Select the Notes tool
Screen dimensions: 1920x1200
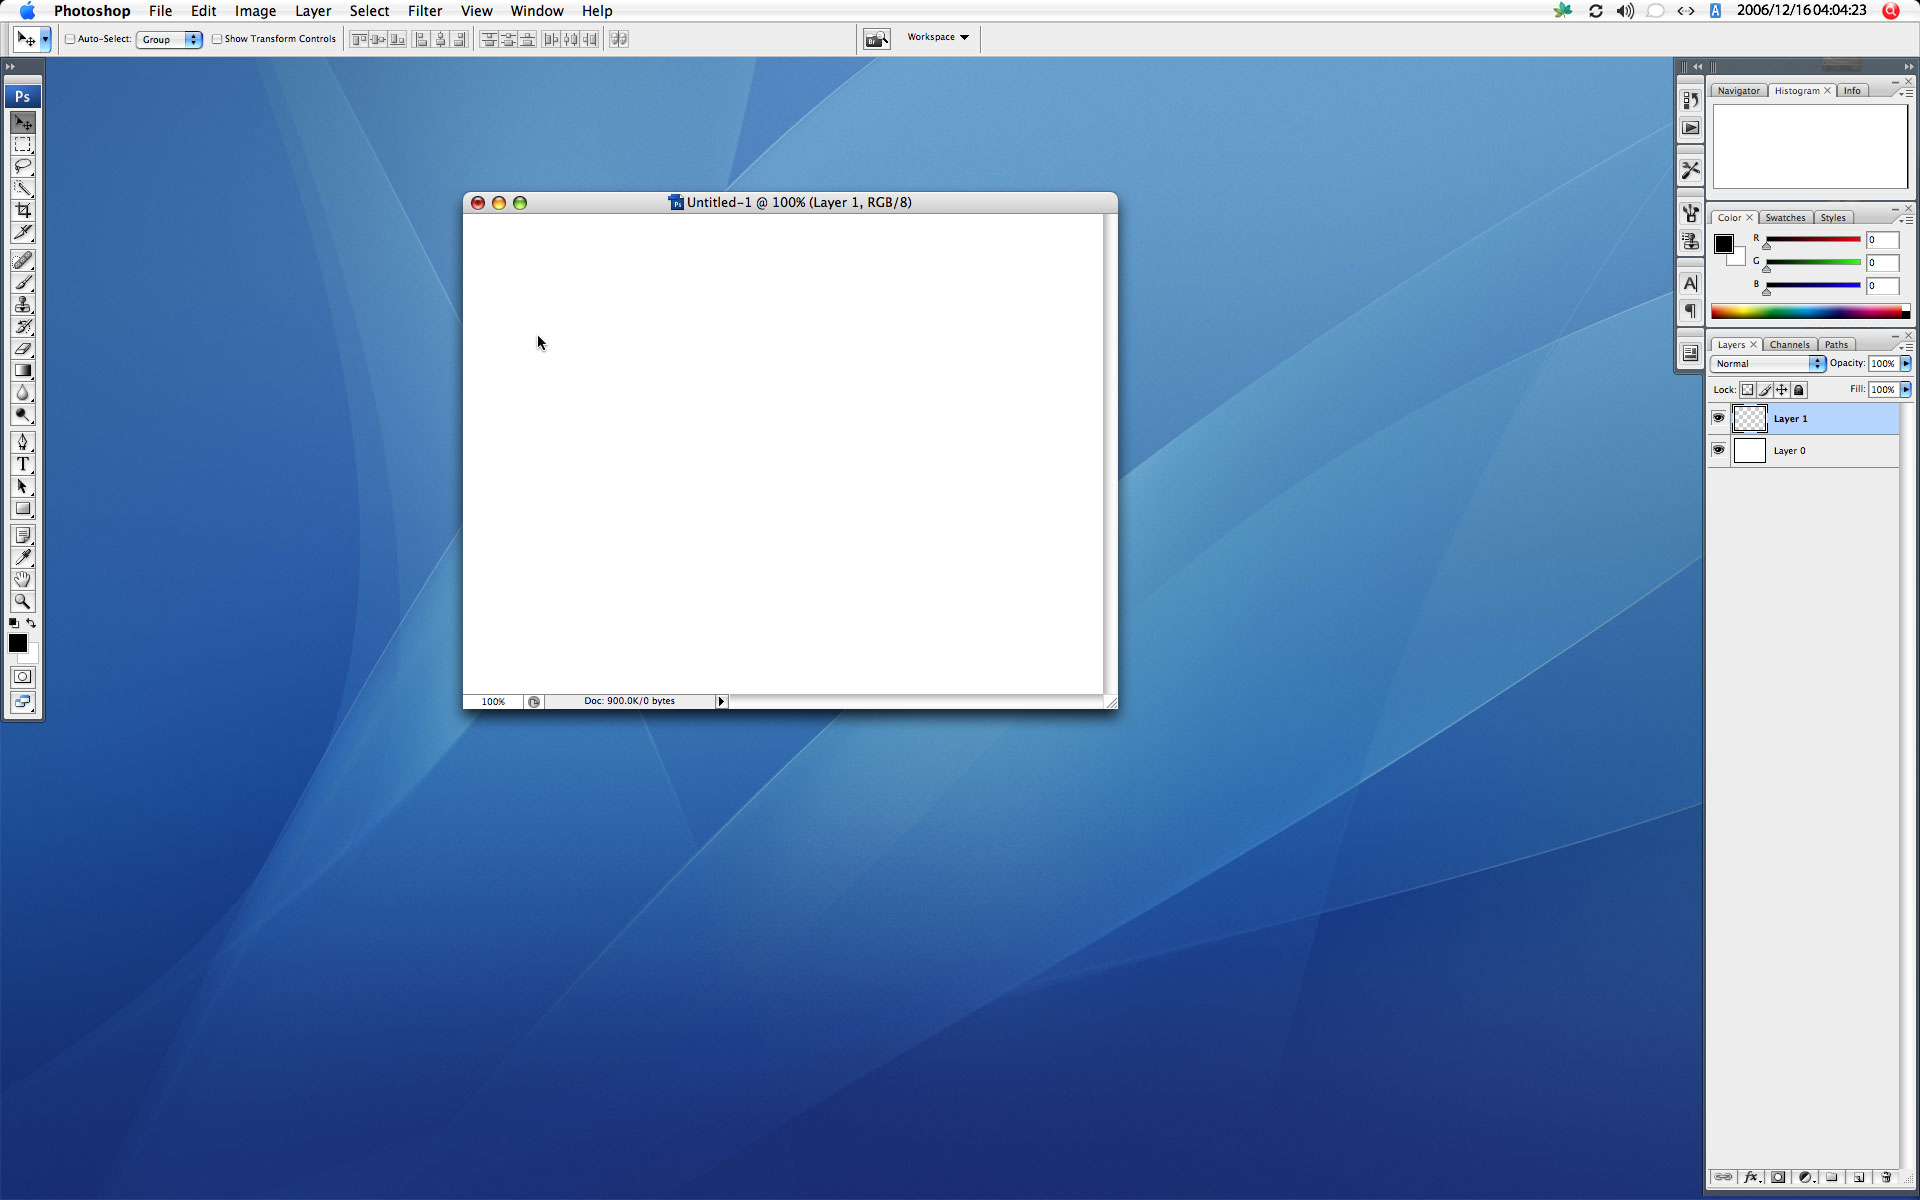tap(23, 536)
